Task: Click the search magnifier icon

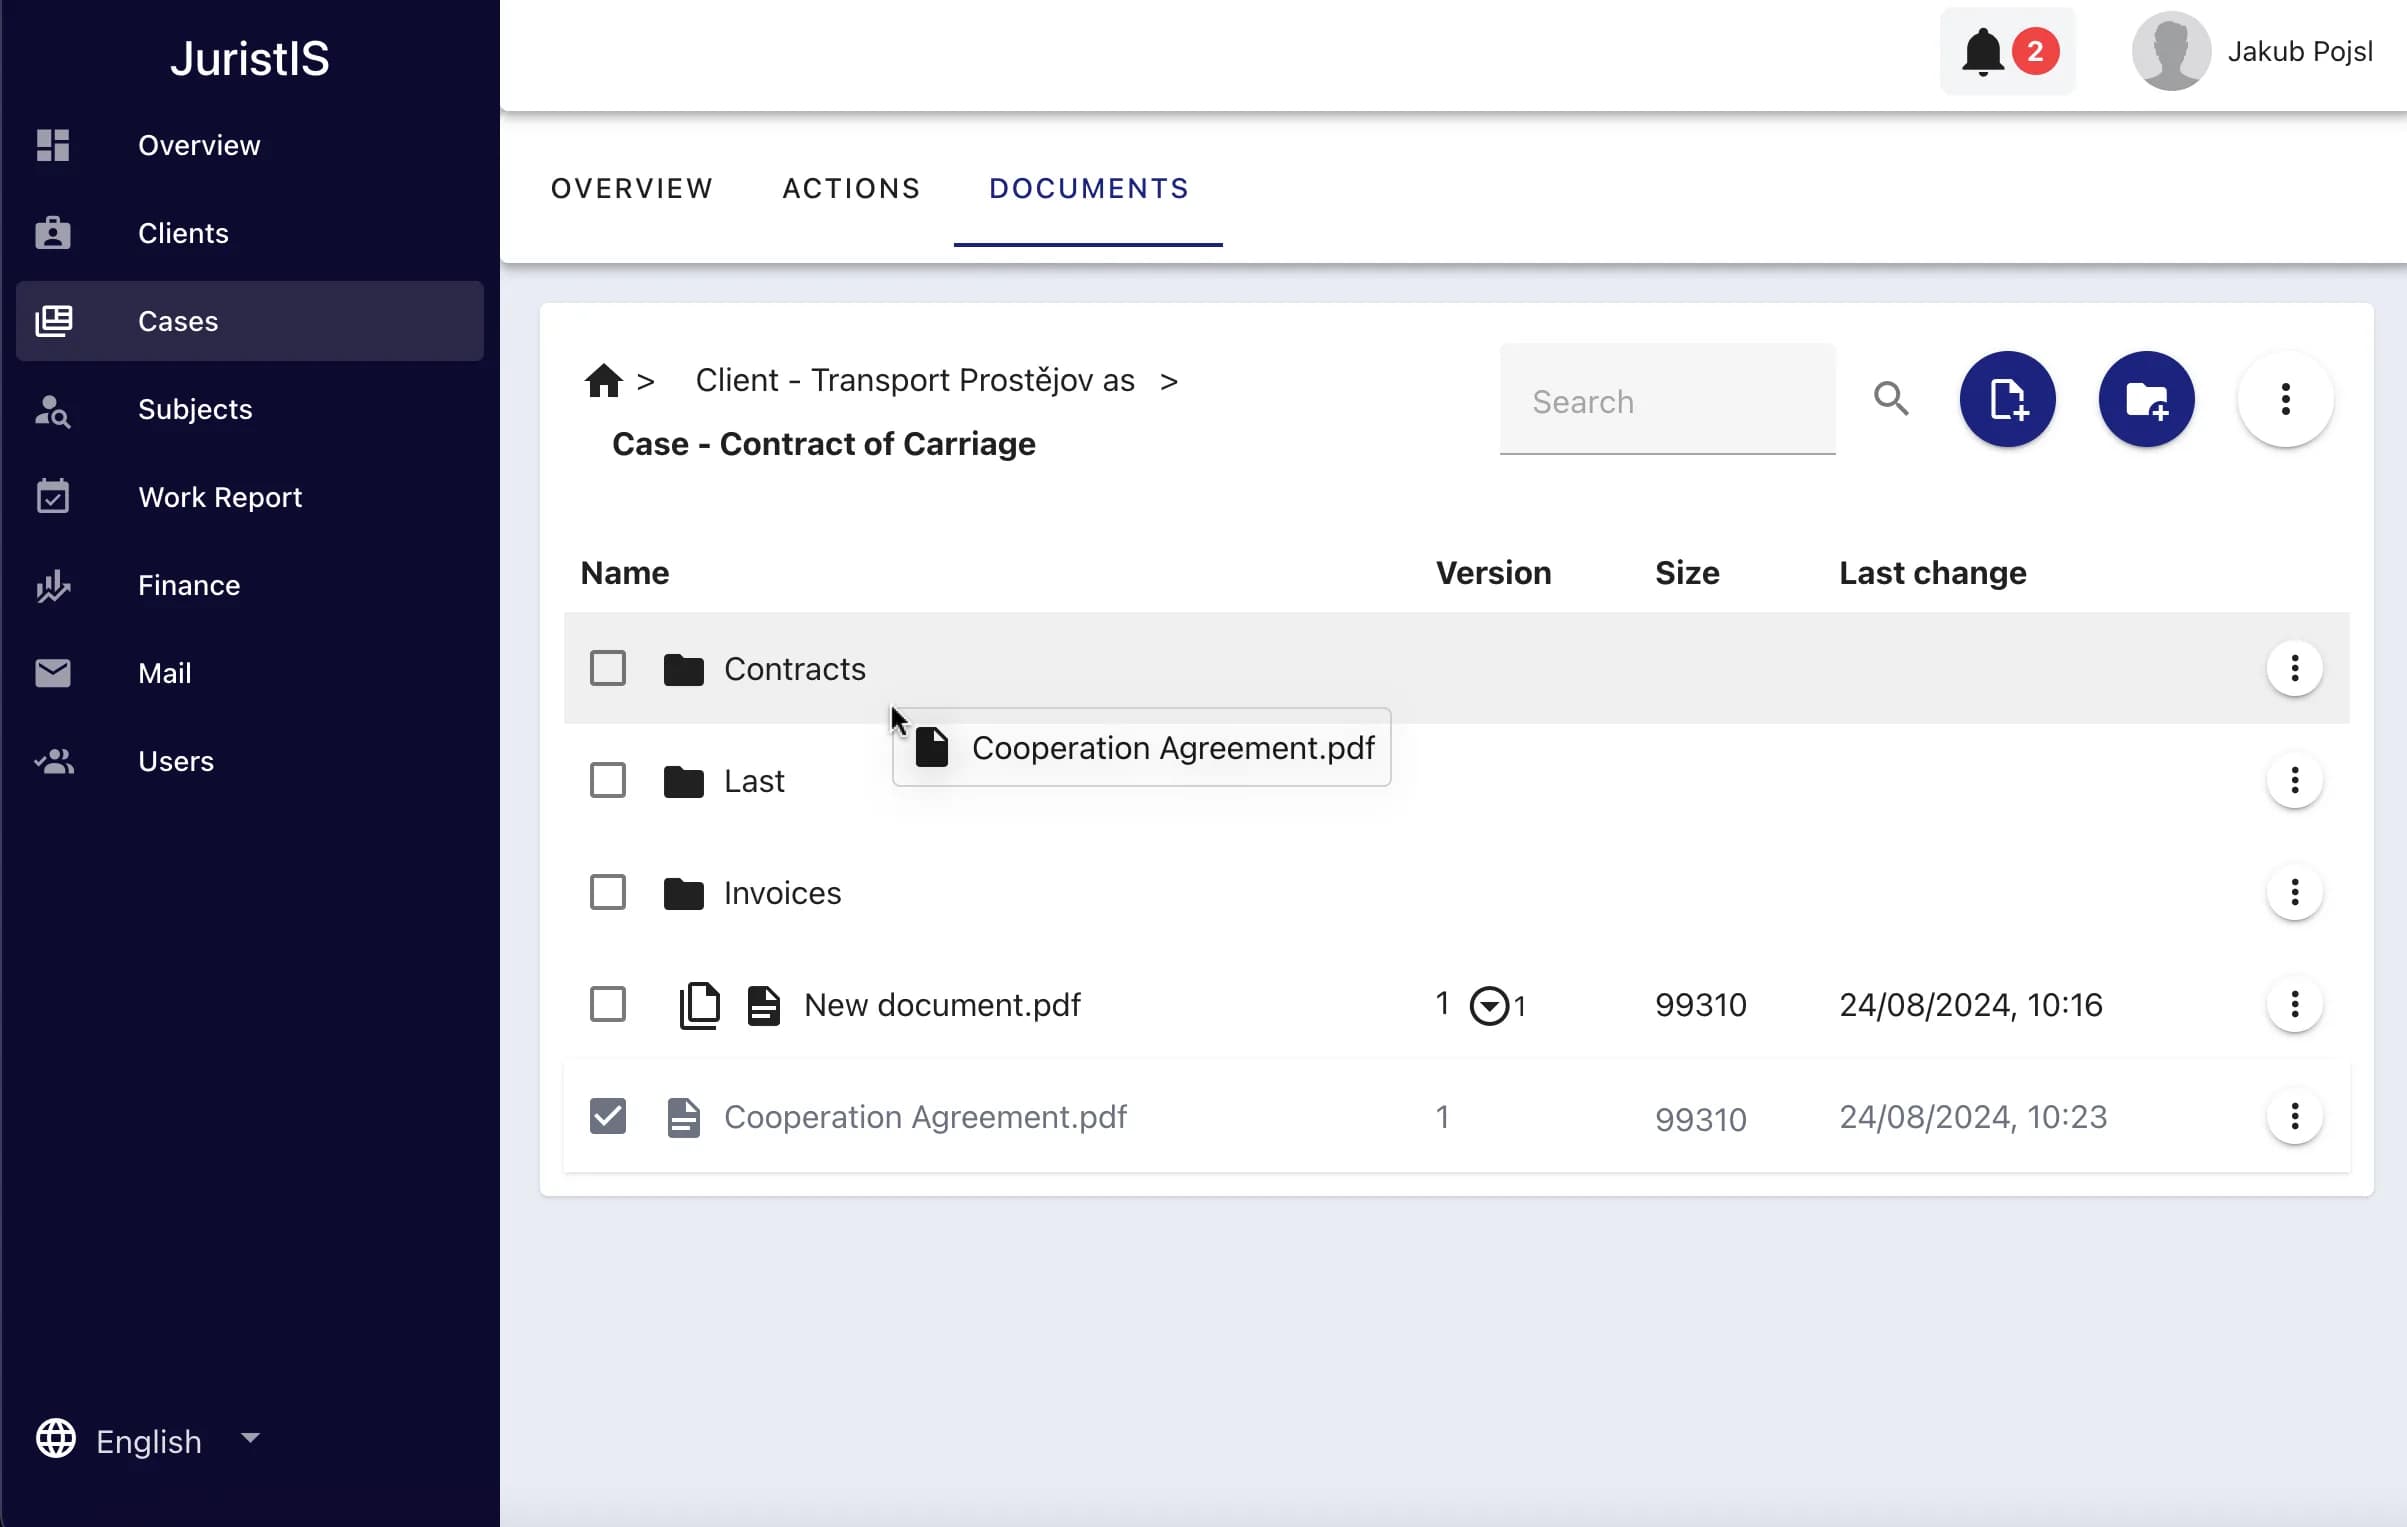Action: pyautogui.click(x=1891, y=399)
